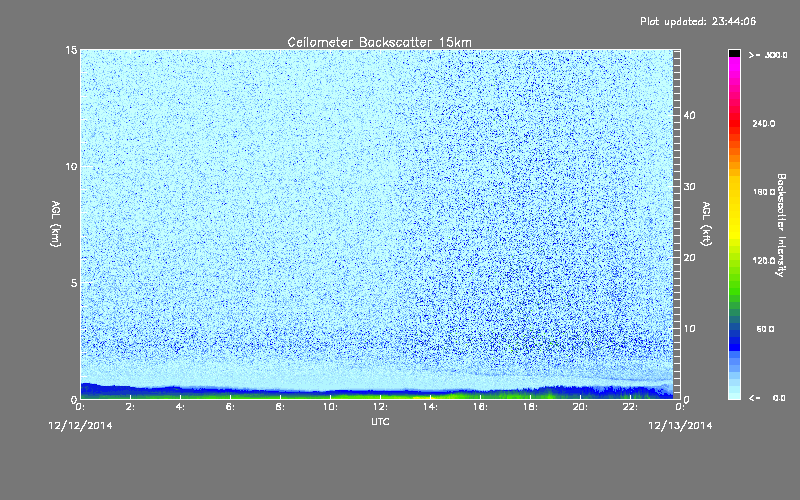Click the 30 kft tick on right axis
800x500 pixels.
(689, 187)
